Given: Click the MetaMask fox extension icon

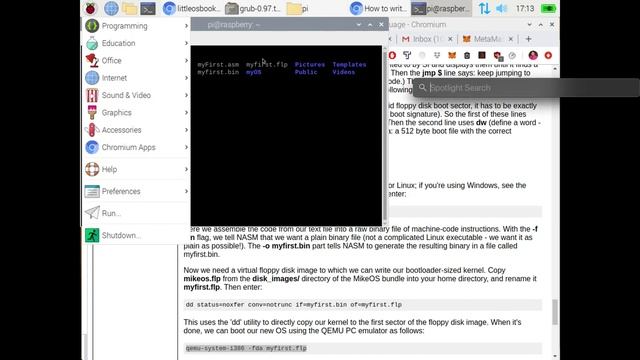Looking at the screenshot, I should click(x=452, y=55).
